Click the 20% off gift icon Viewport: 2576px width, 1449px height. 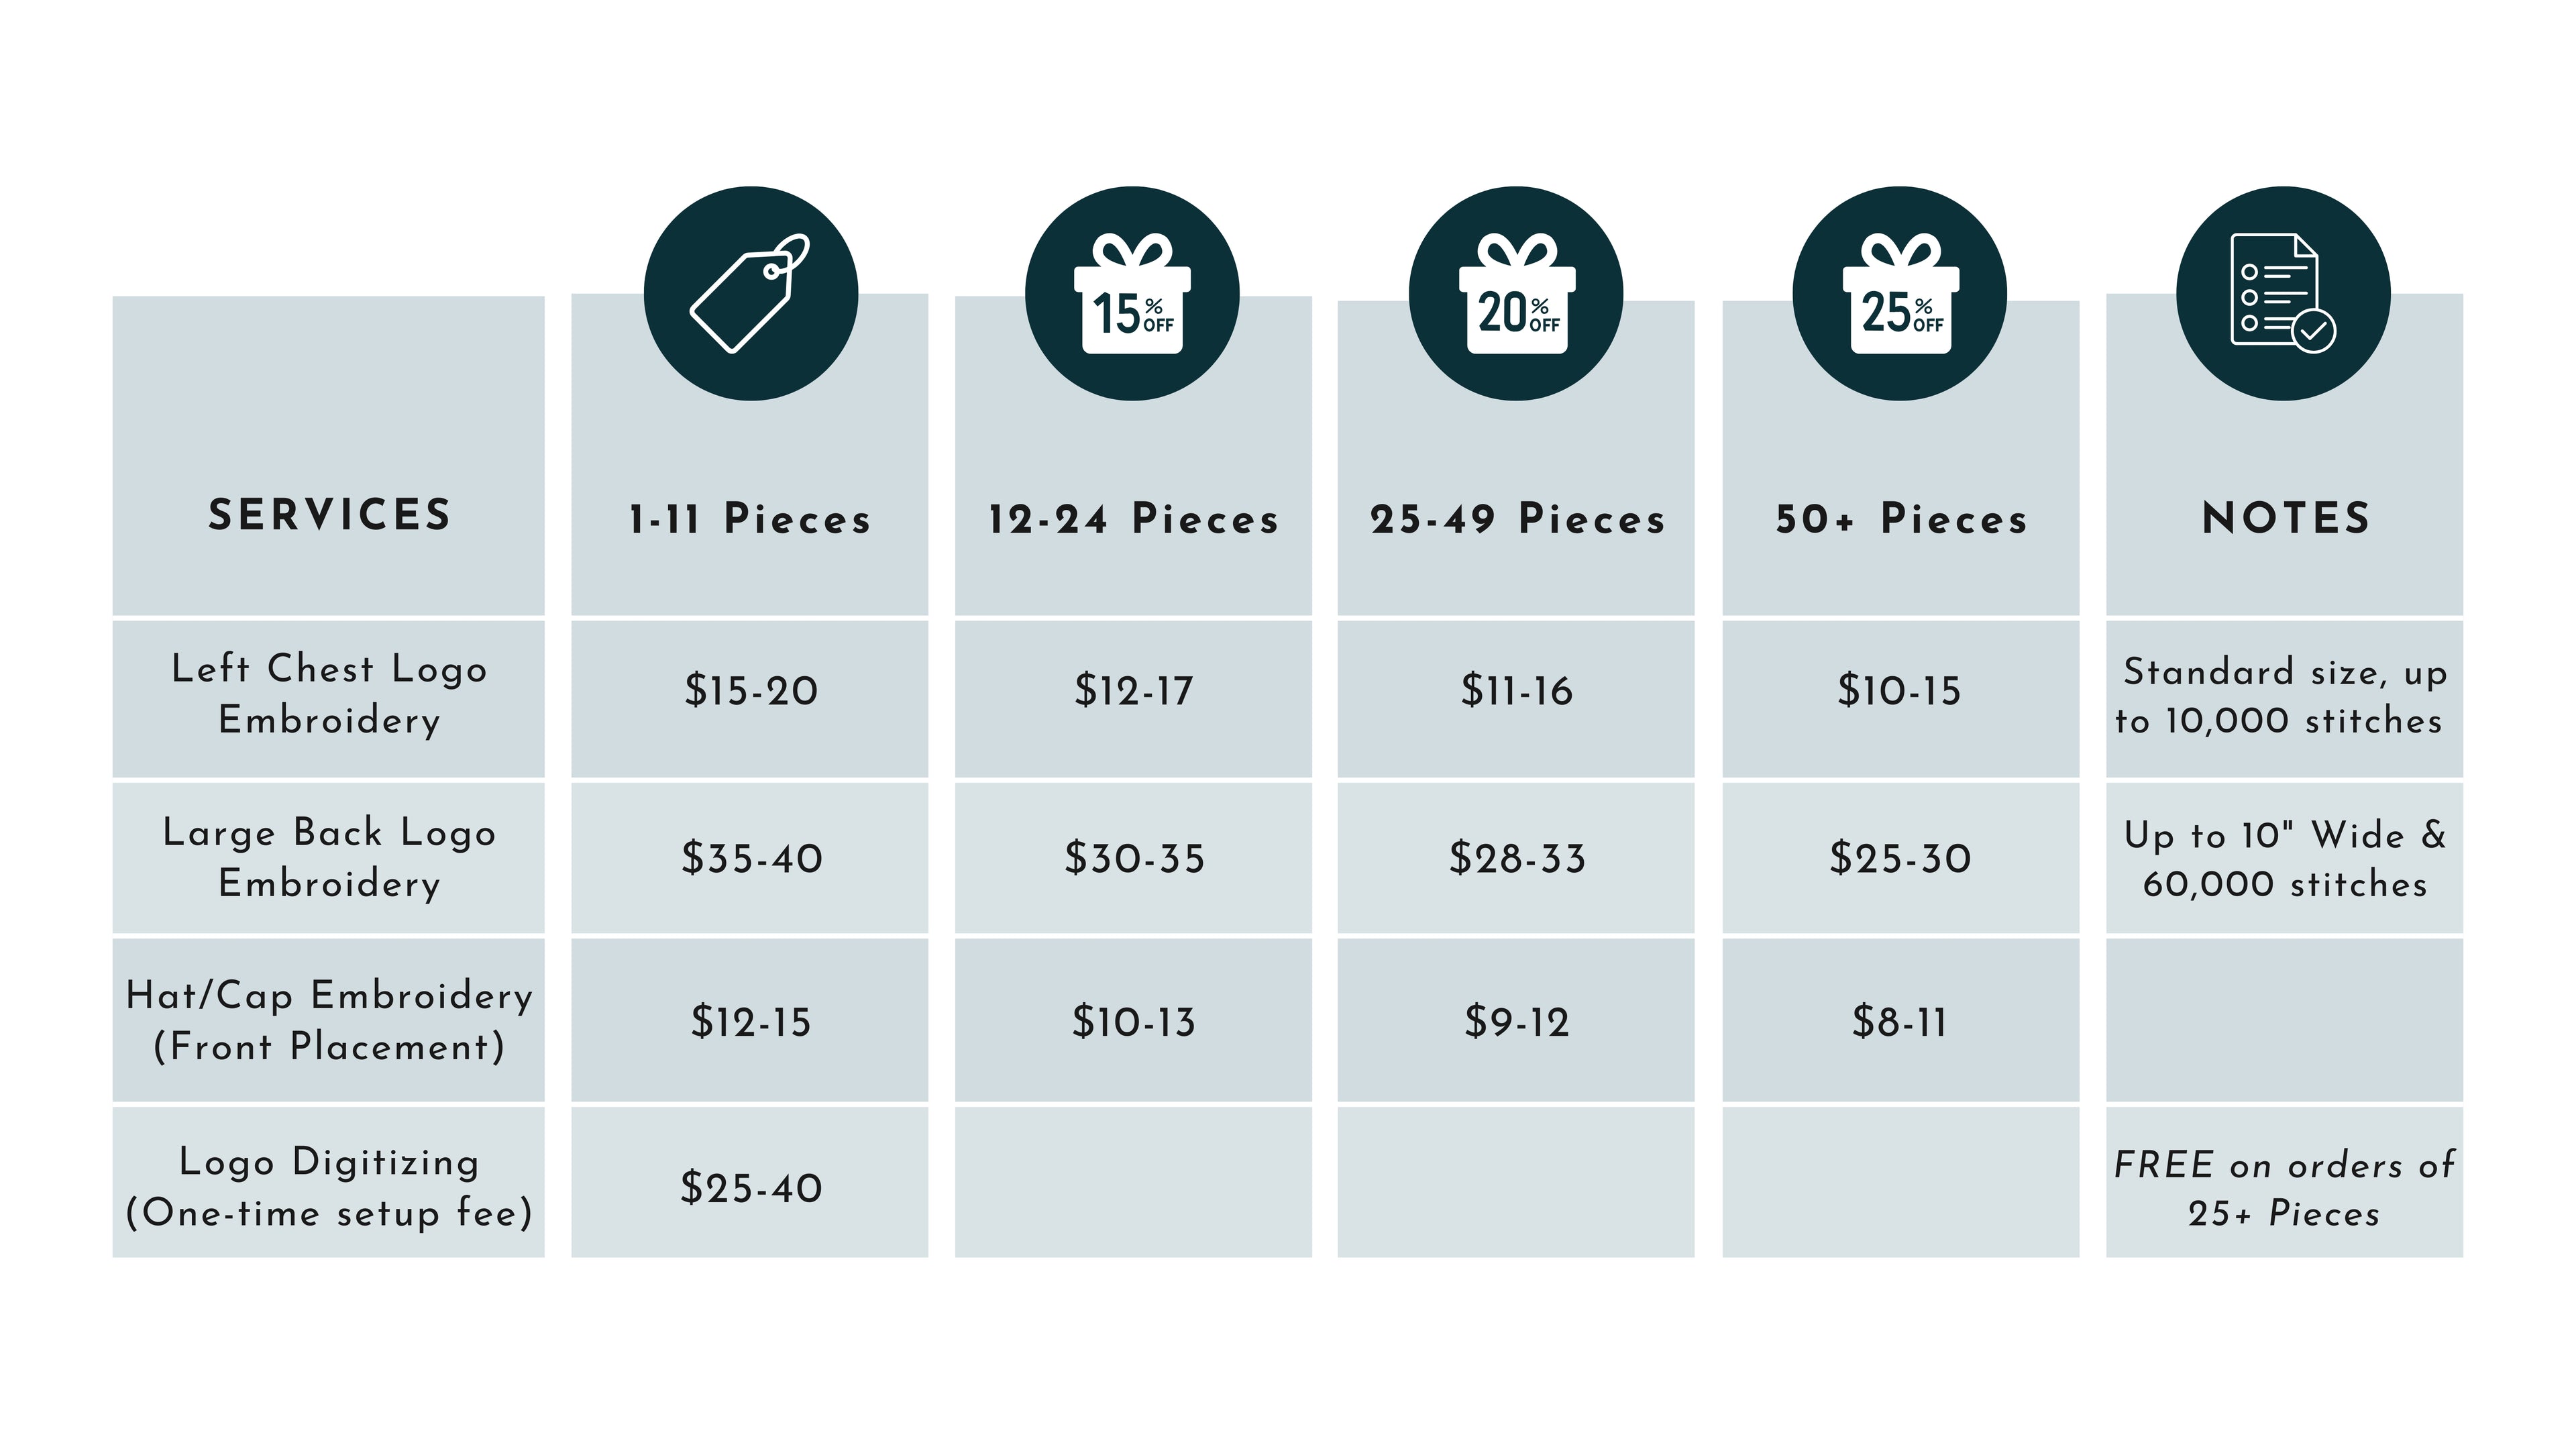click(1516, 293)
